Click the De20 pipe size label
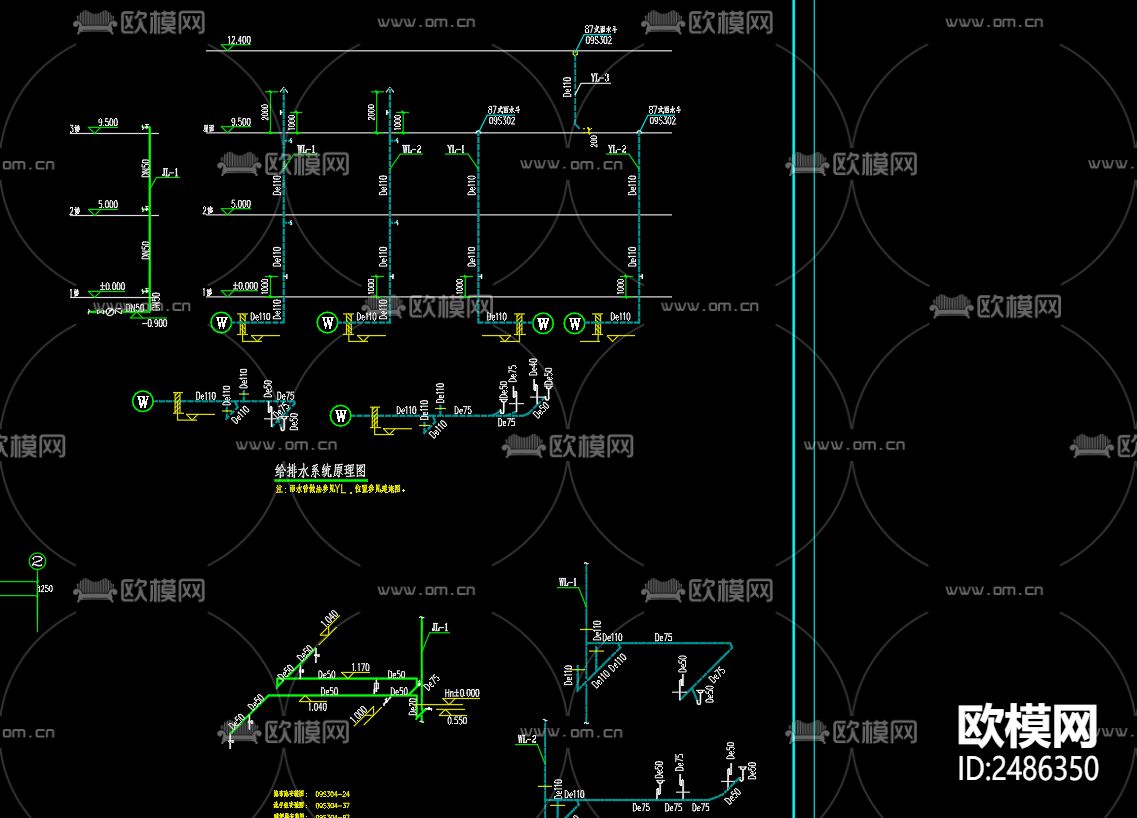The height and width of the screenshot is (818, 1137). coord(412,706)
